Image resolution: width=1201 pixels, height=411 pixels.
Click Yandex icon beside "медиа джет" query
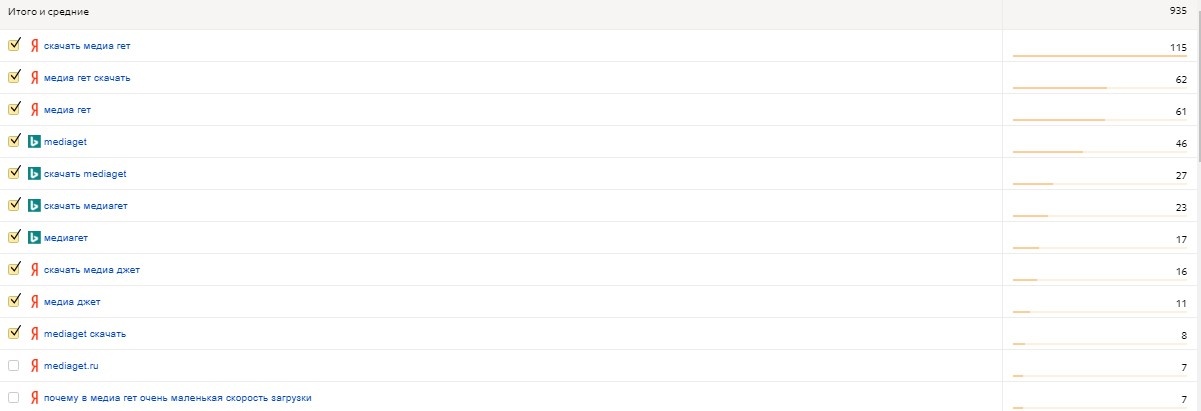(x=34, y=302)
